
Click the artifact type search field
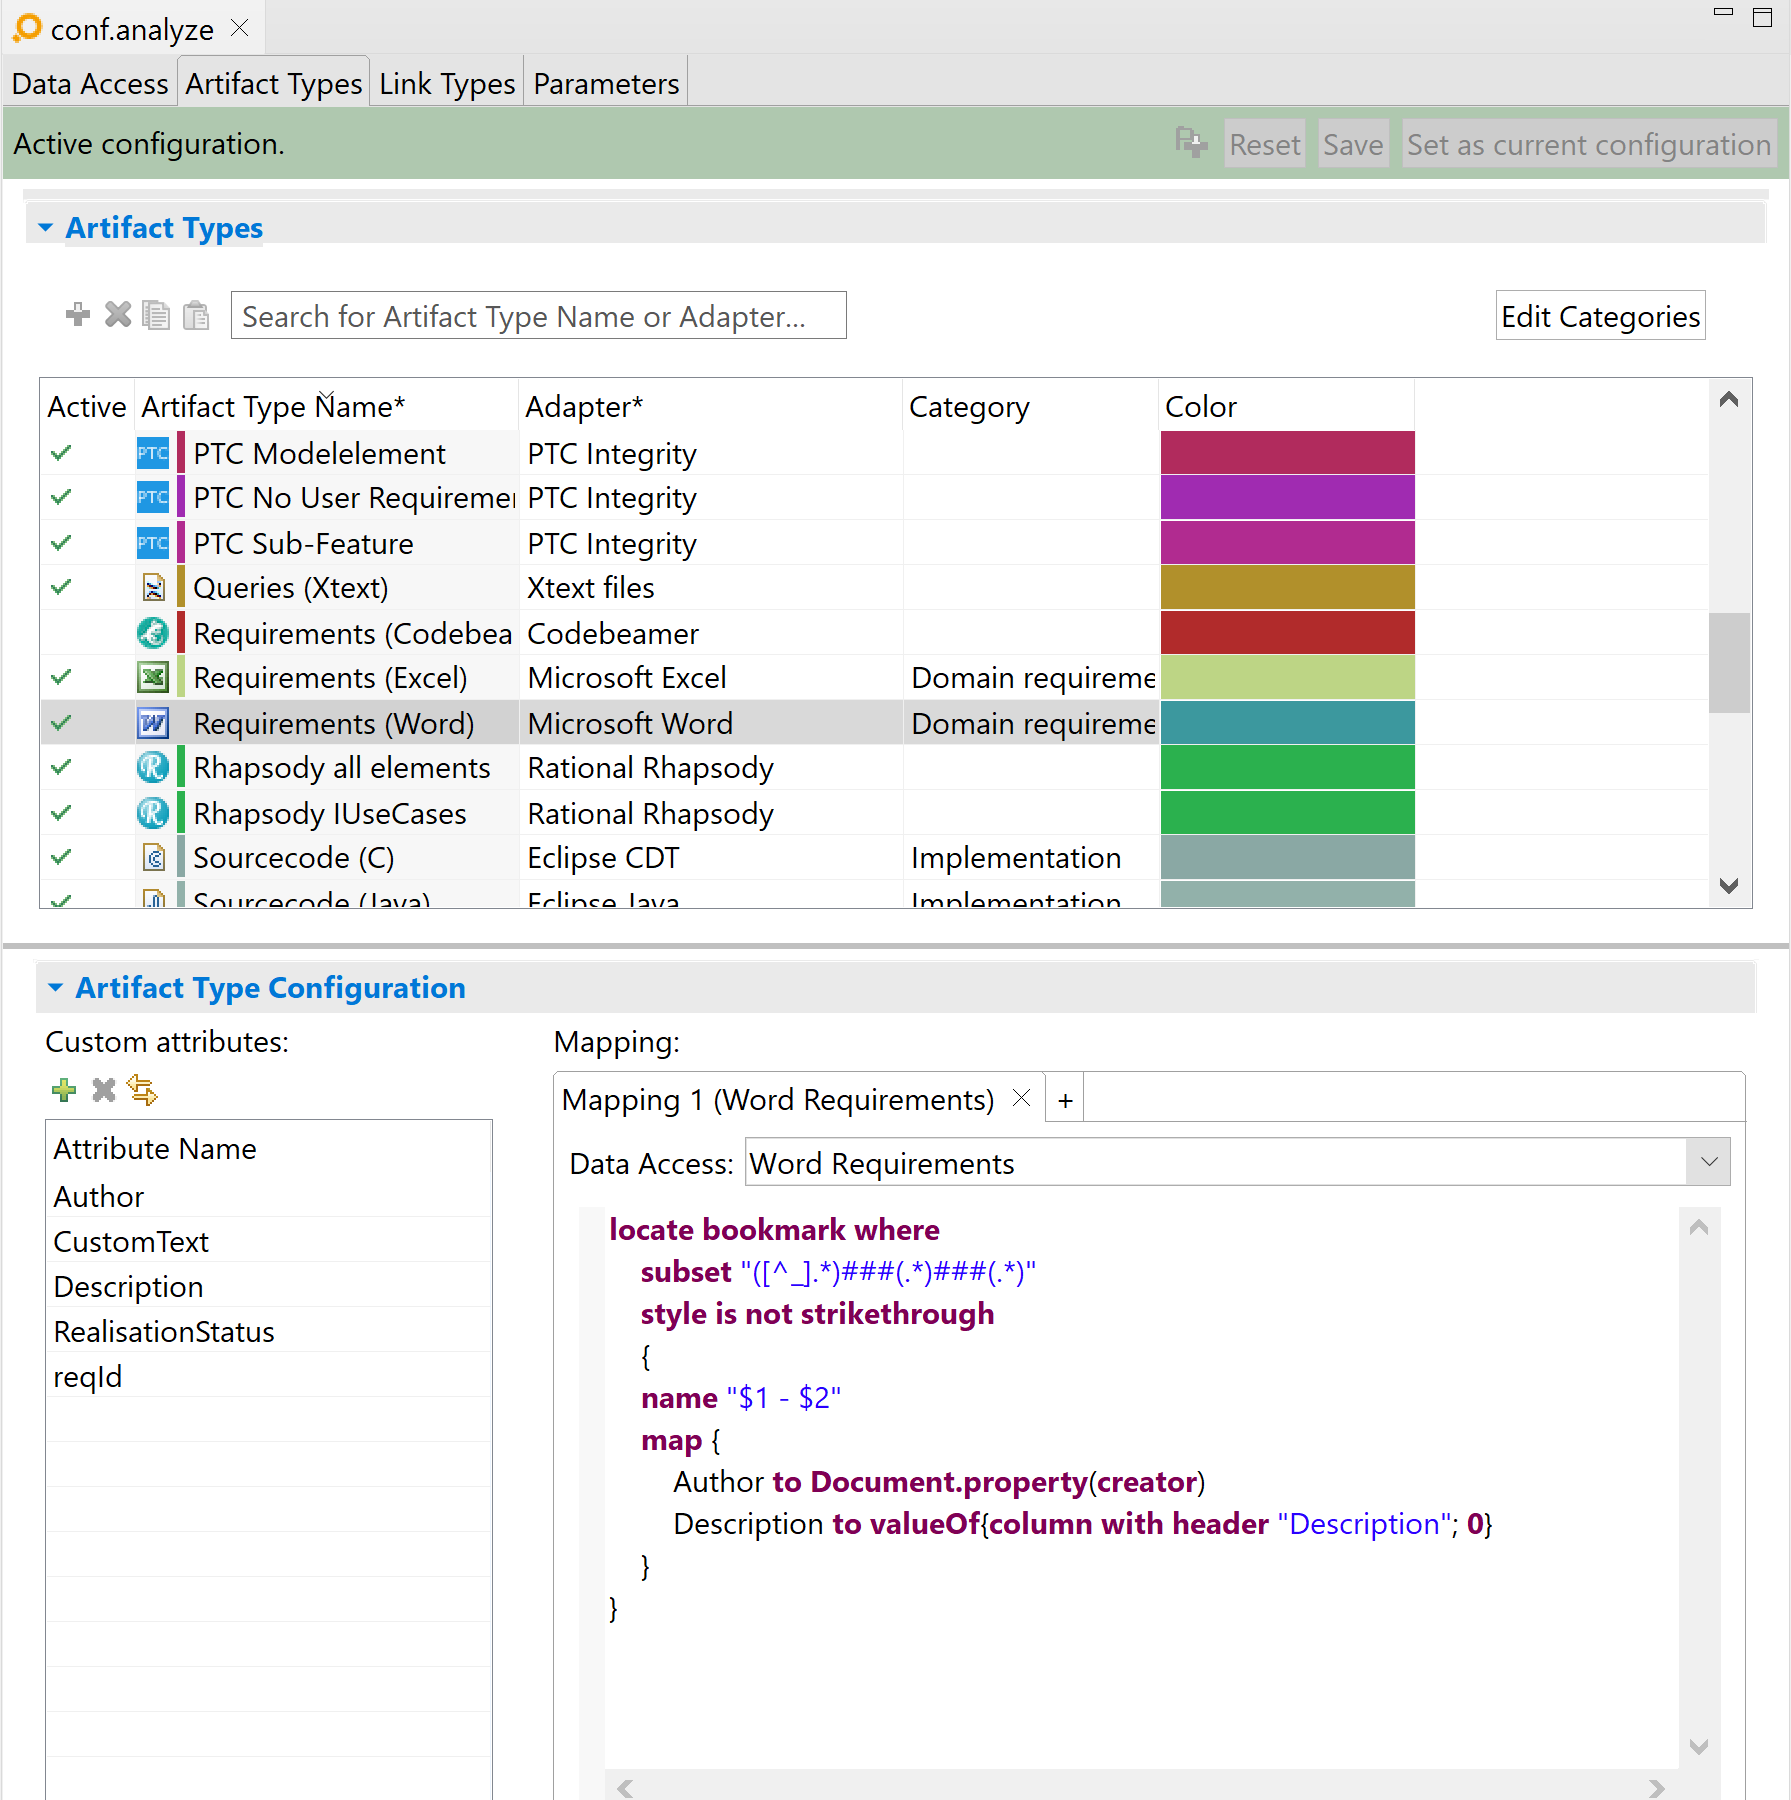point(538,316)
